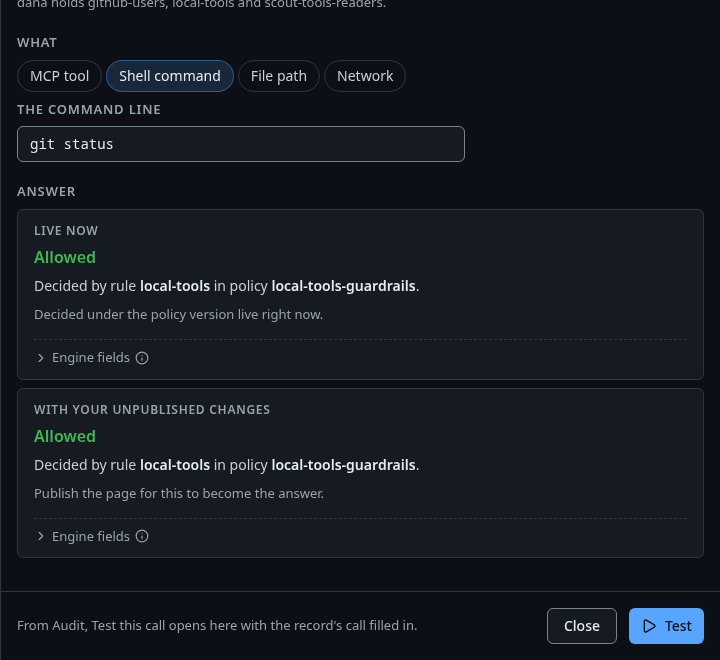Select the Shell command option
Image resolution: width=720 pixels, height=660 pixels.
170,76
